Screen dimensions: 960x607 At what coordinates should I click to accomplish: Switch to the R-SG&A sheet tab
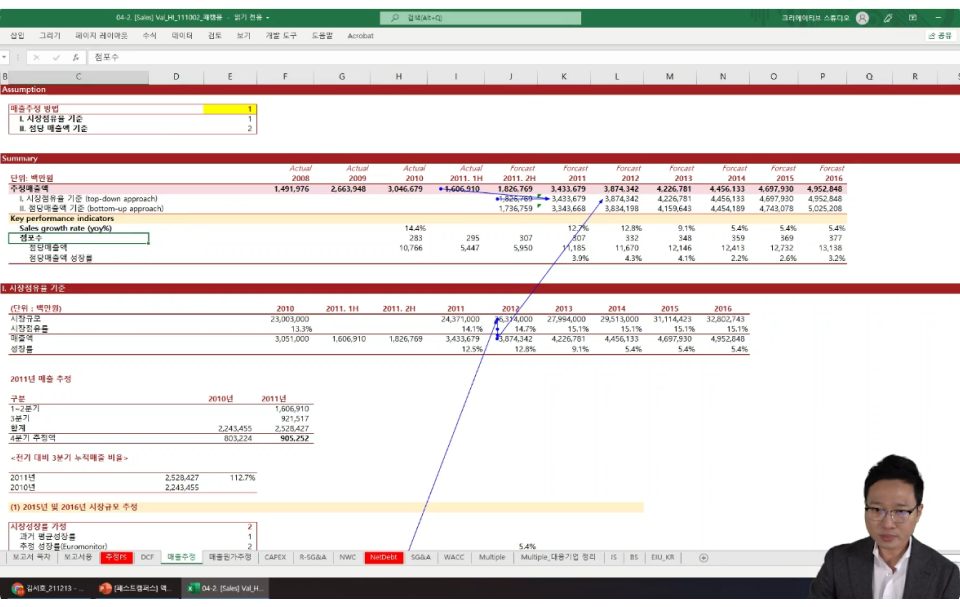point(313,557)
